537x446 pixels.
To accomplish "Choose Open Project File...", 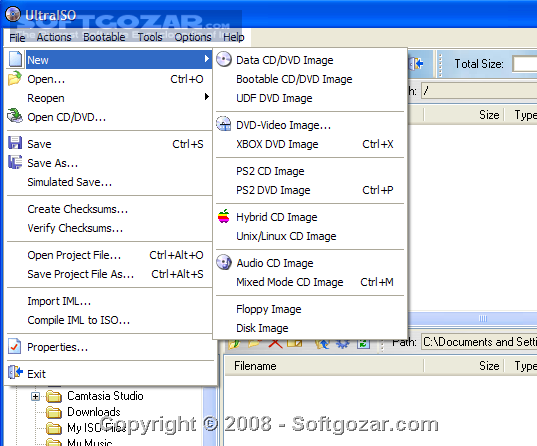I will coord(110,255).
